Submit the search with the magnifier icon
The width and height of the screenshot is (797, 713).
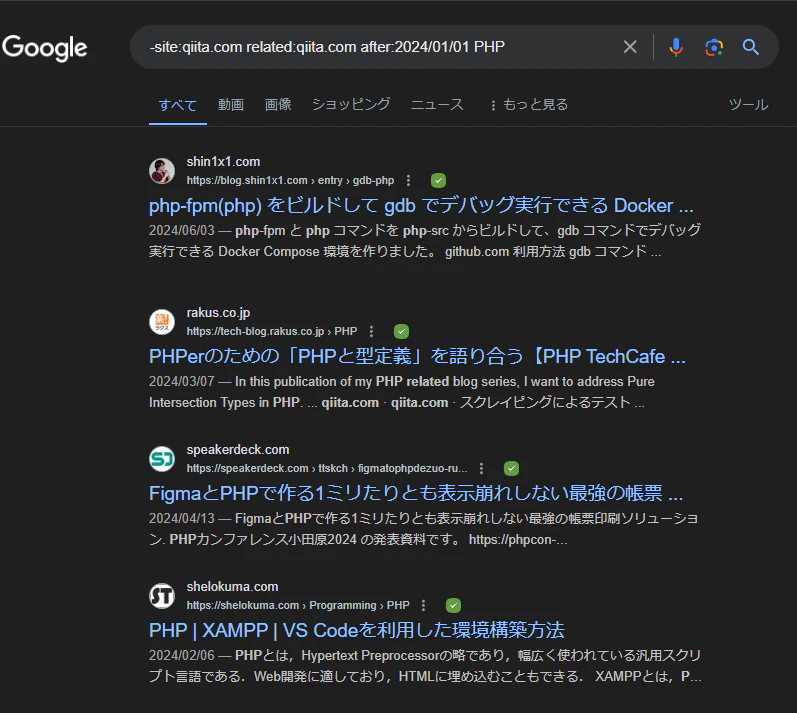pos(751,47)
